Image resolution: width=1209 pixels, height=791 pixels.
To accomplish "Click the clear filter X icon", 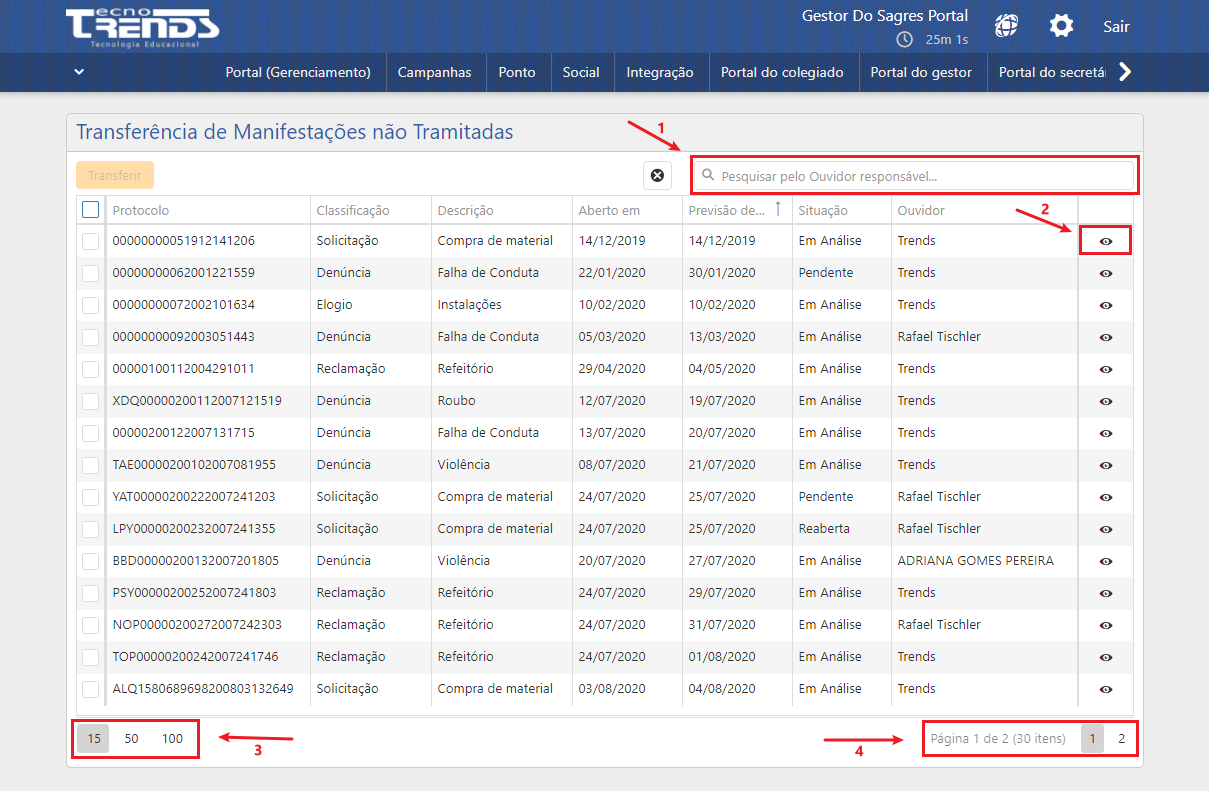I will coord(657,176).
